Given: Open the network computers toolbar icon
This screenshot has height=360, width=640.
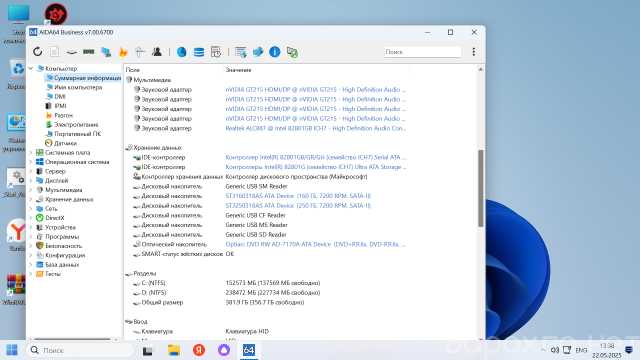Looking at the screenshot, I should (x=106, y=52).
